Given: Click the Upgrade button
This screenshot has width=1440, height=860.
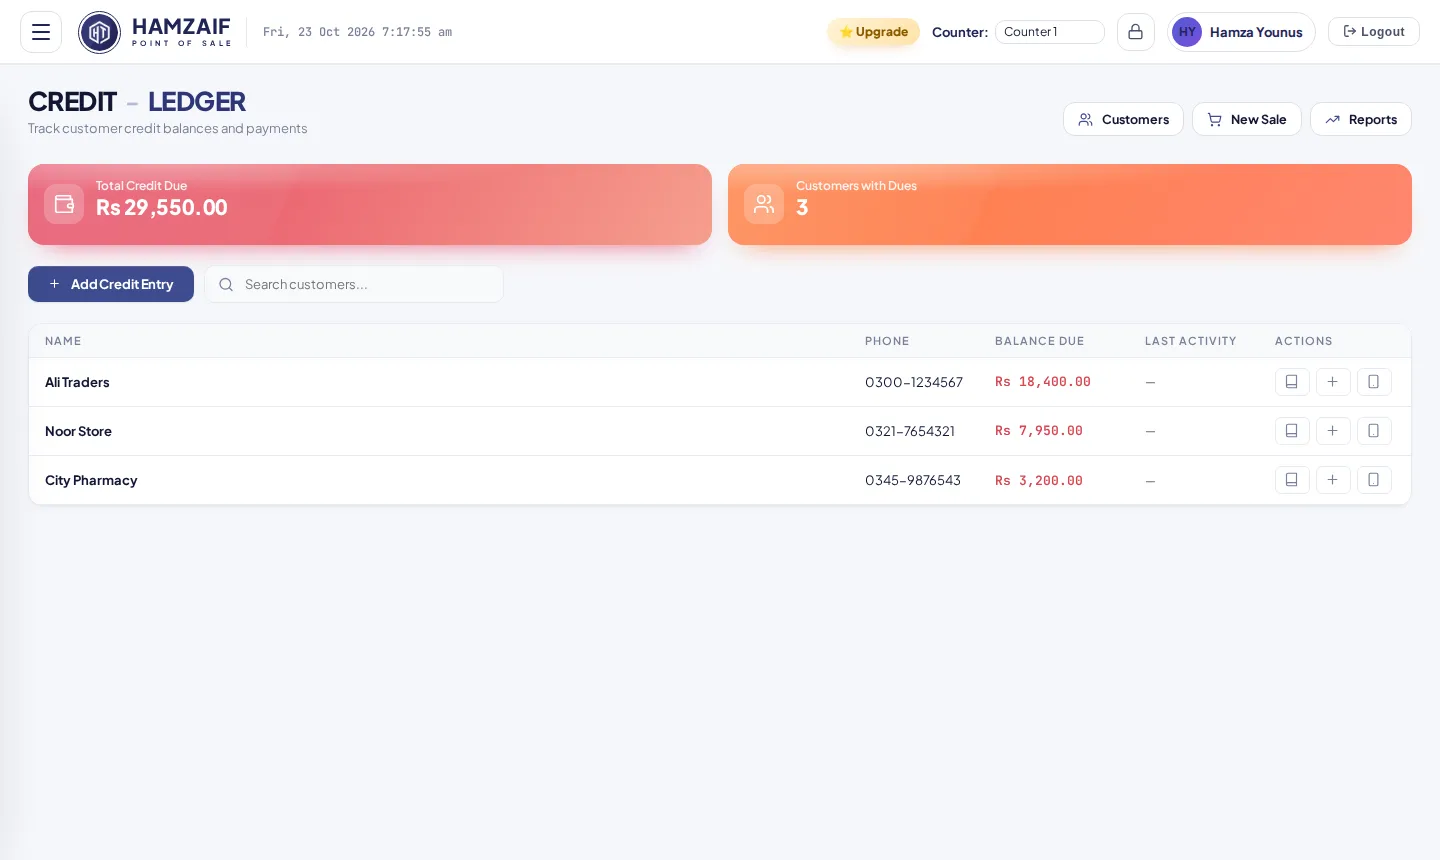Looking at the screenshot, I should 873,32.
